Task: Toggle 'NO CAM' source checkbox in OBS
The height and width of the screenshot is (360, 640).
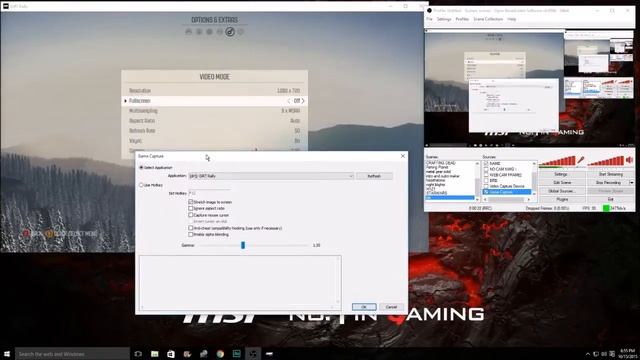Action: (486, 169)
